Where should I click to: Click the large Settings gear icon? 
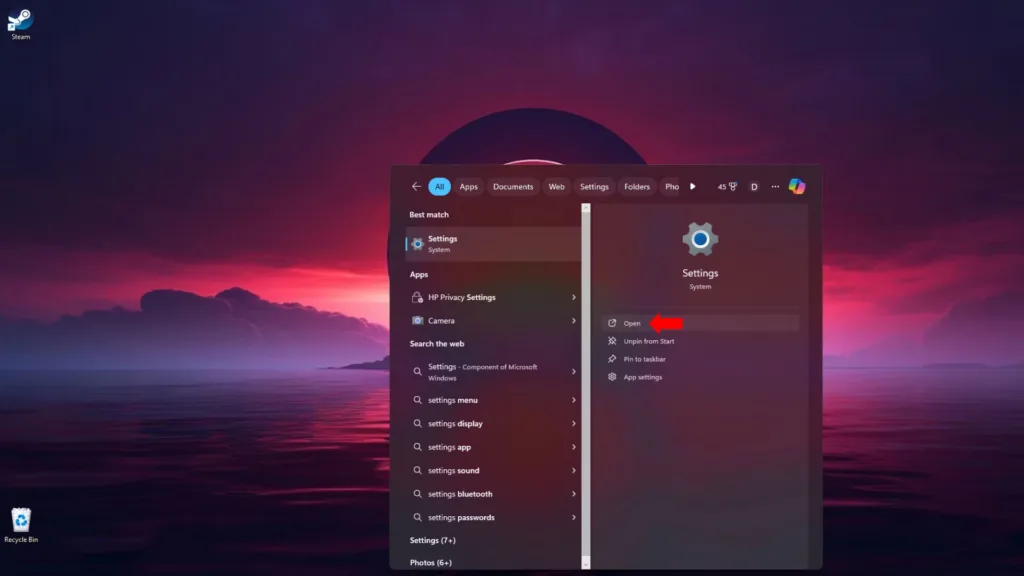point(700,240)
